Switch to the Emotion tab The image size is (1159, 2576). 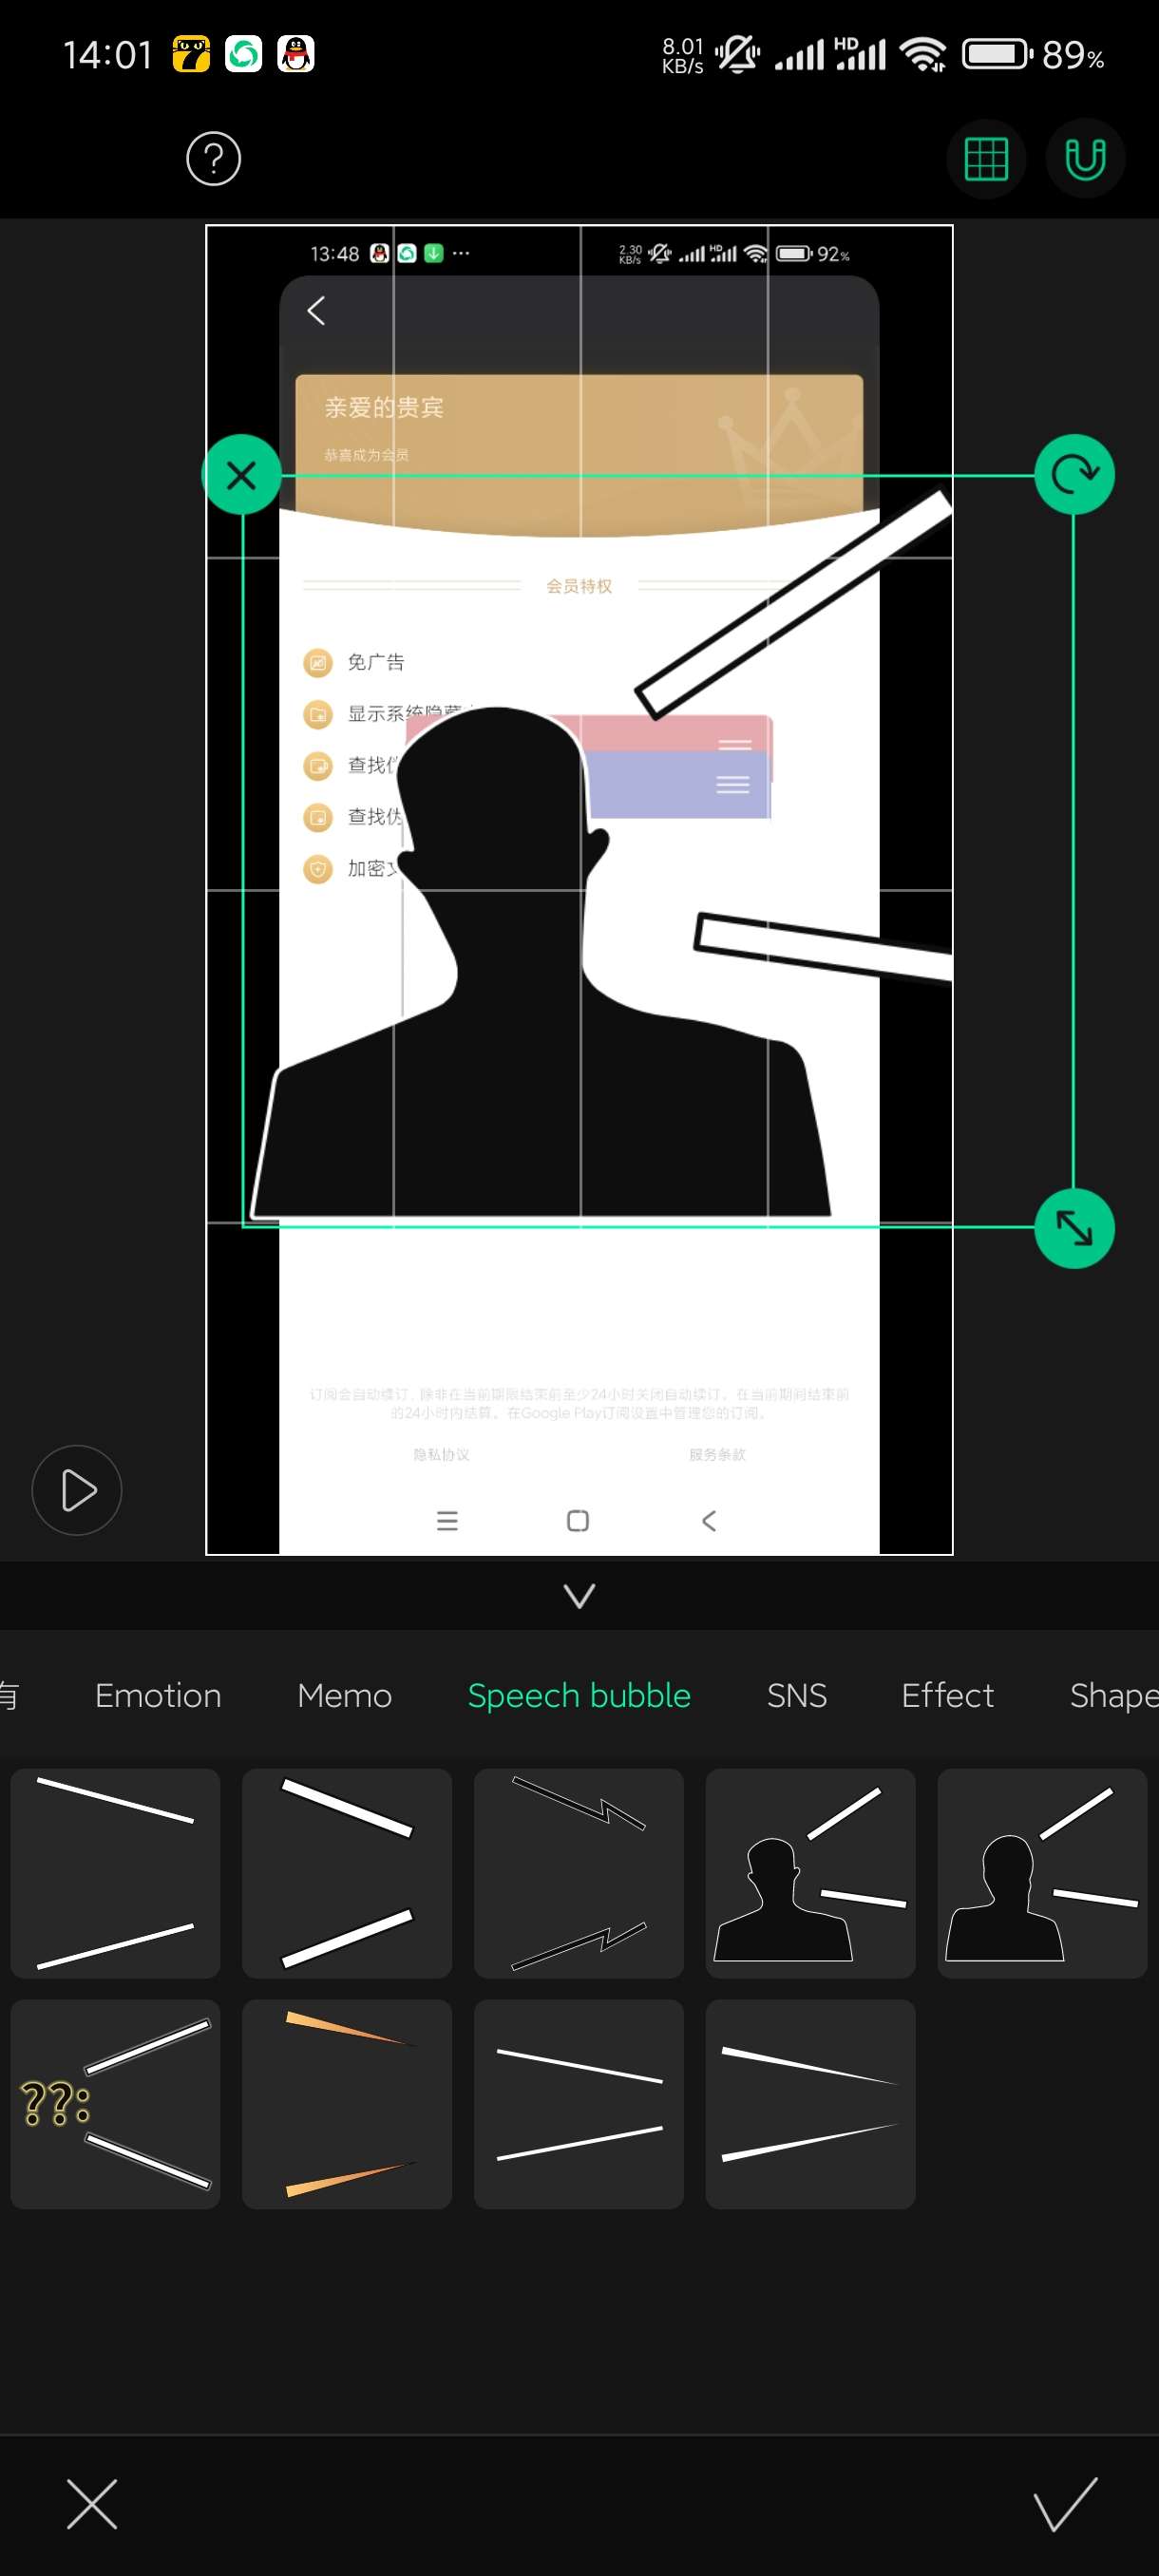tap(158, 1695)
